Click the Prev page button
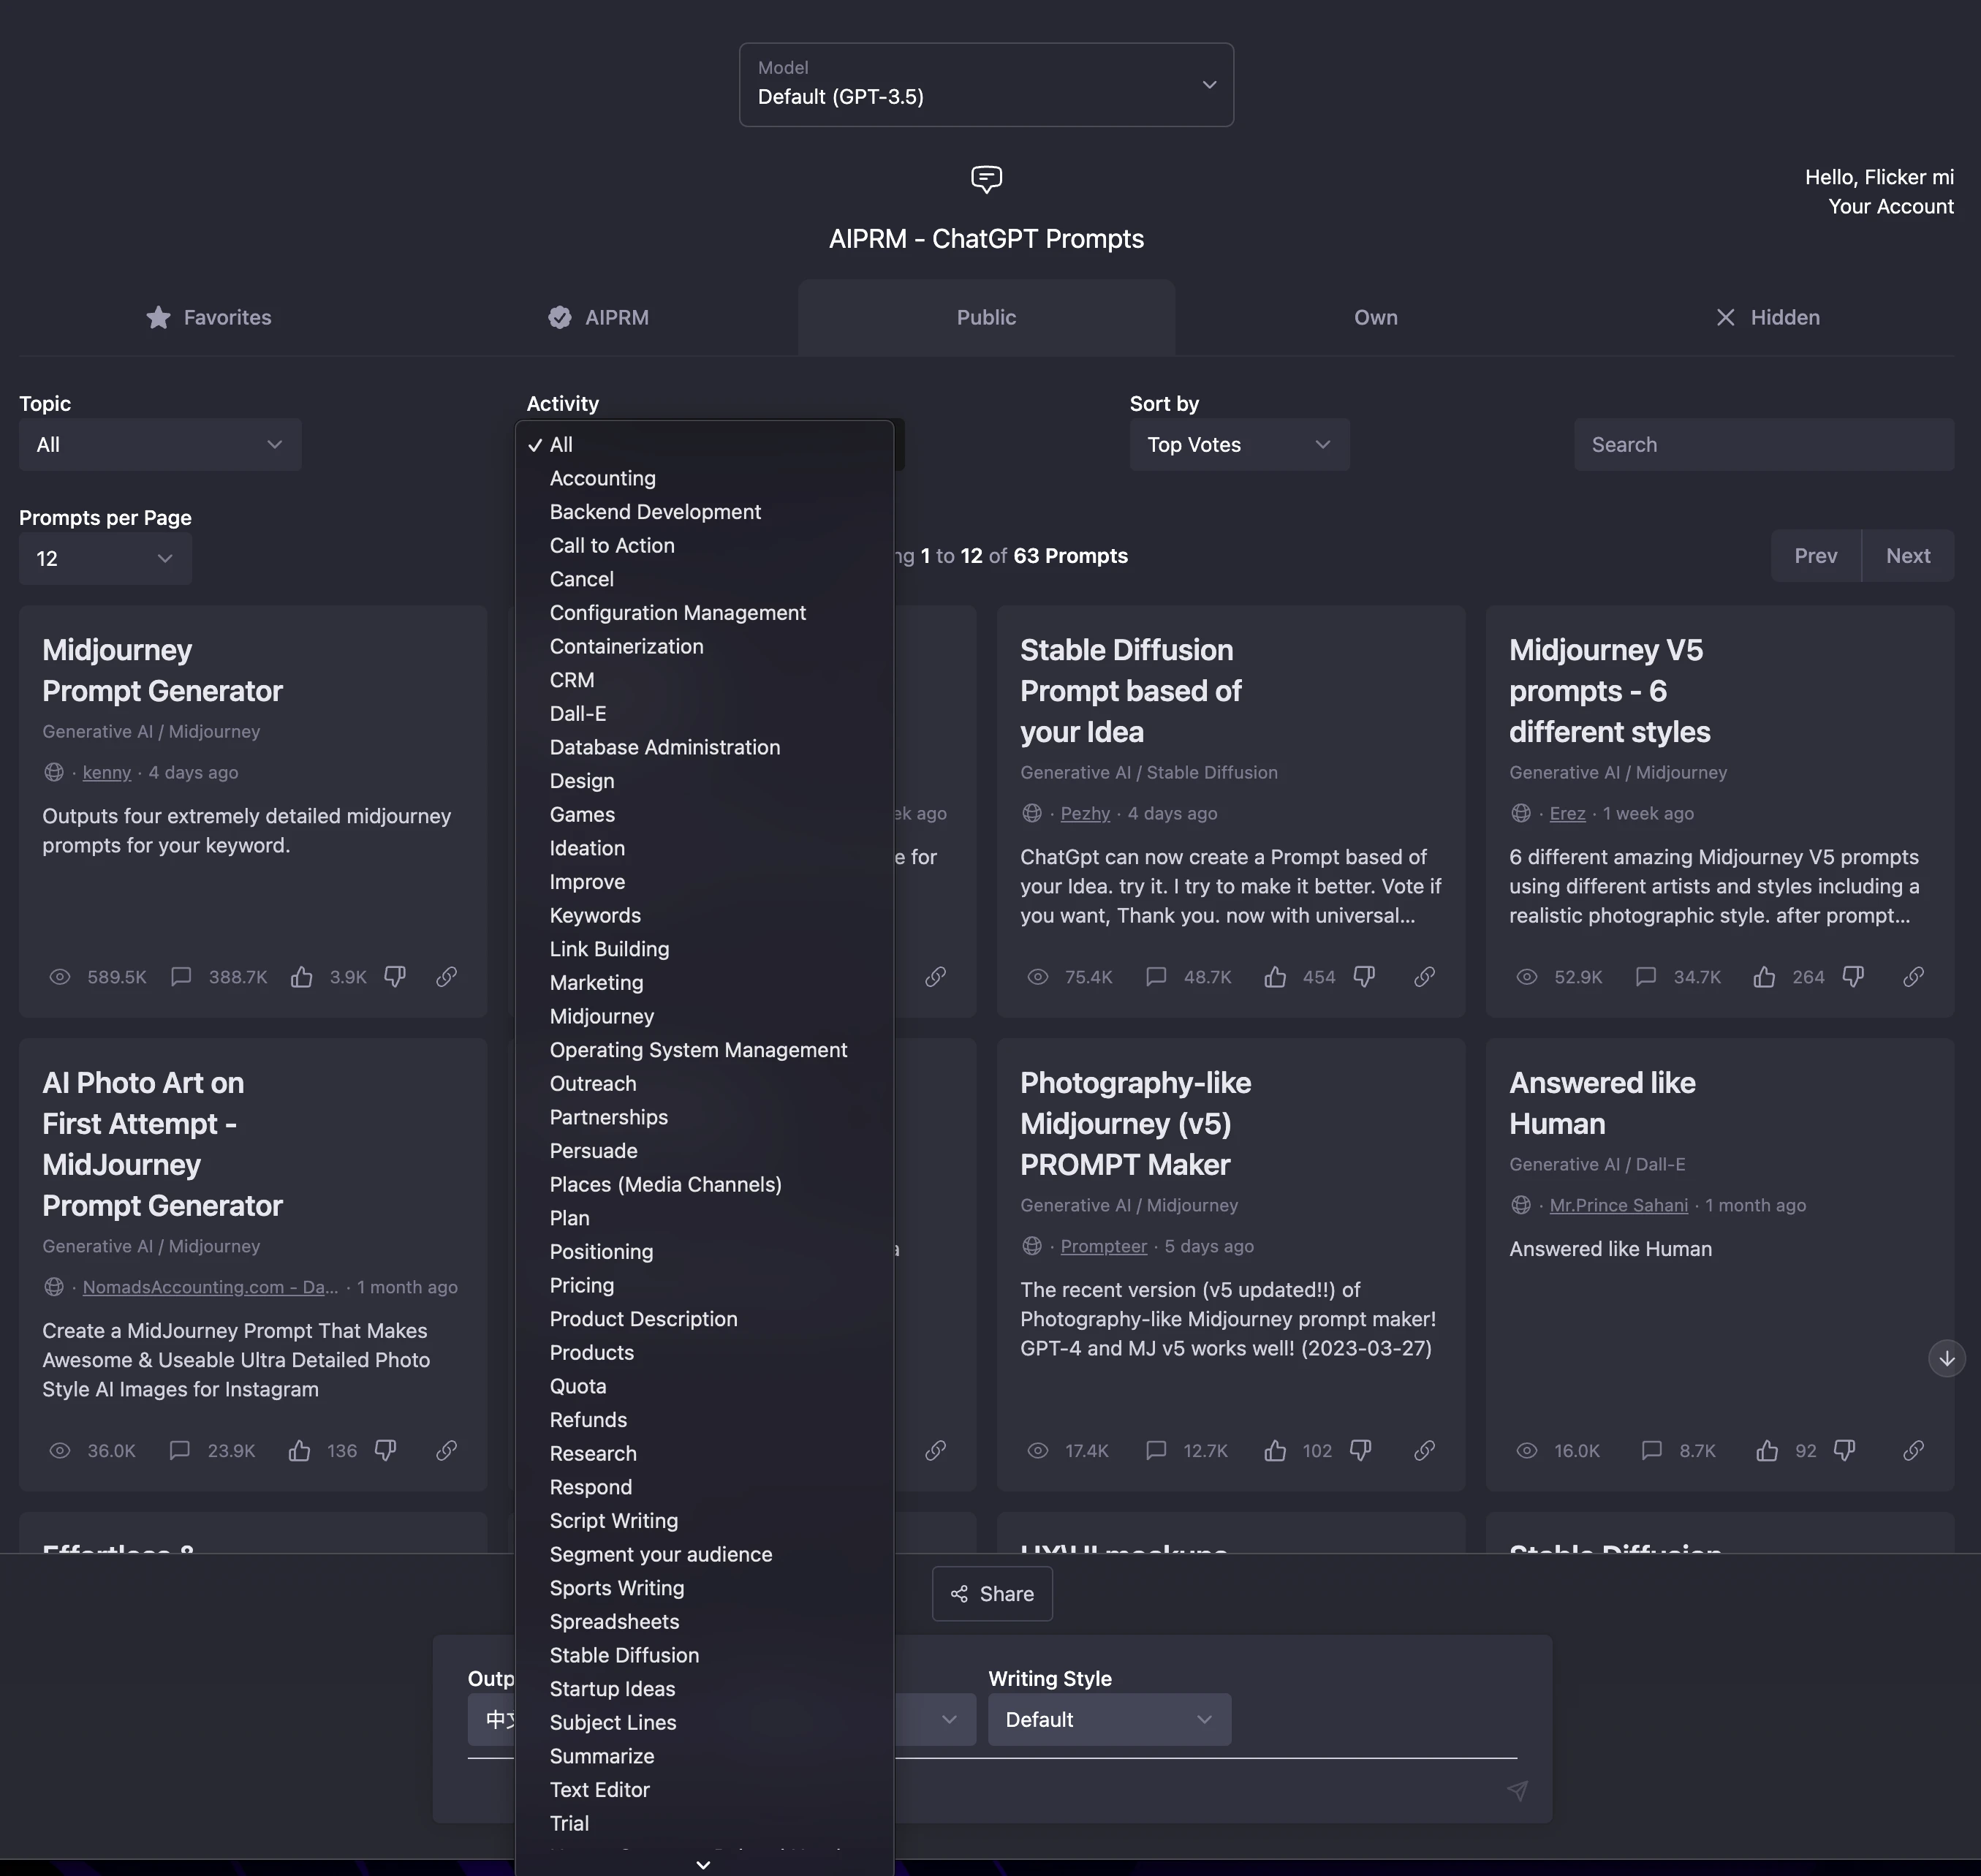The height and width of the screenshot is (1876, 1981). [1816, 556]
